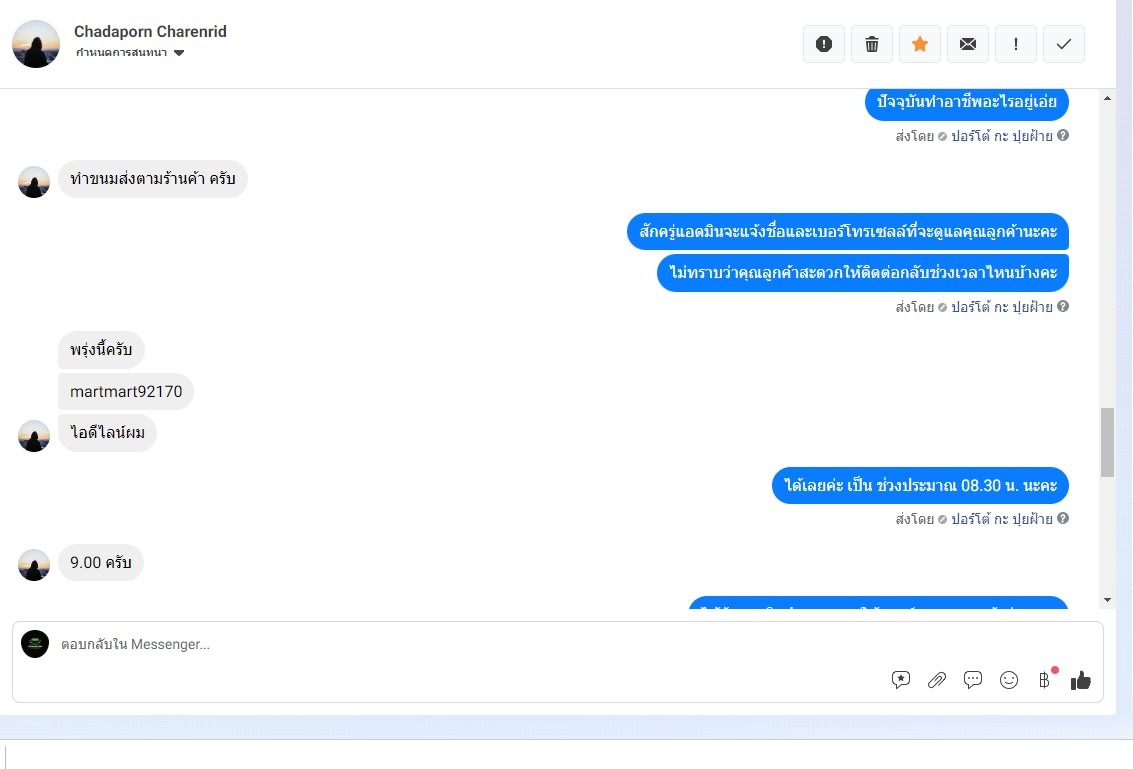Click the chat scrollbar up arrow
This screenshot has width=1133, height=769.
(1107, 98)
